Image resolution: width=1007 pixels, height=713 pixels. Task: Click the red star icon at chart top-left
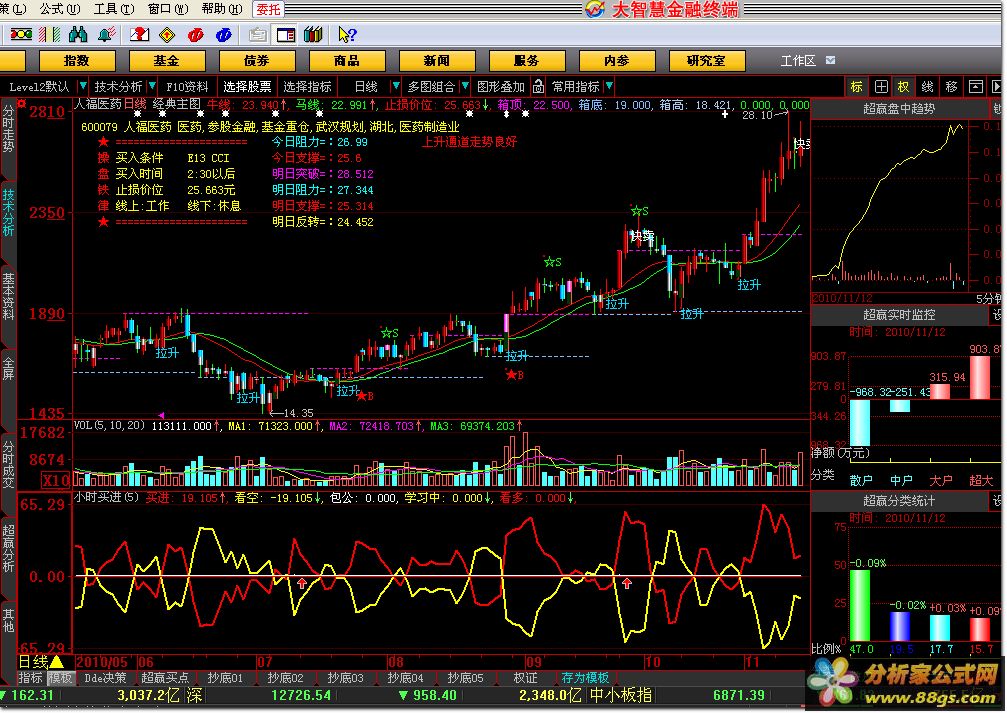click(x=21, y=103)
